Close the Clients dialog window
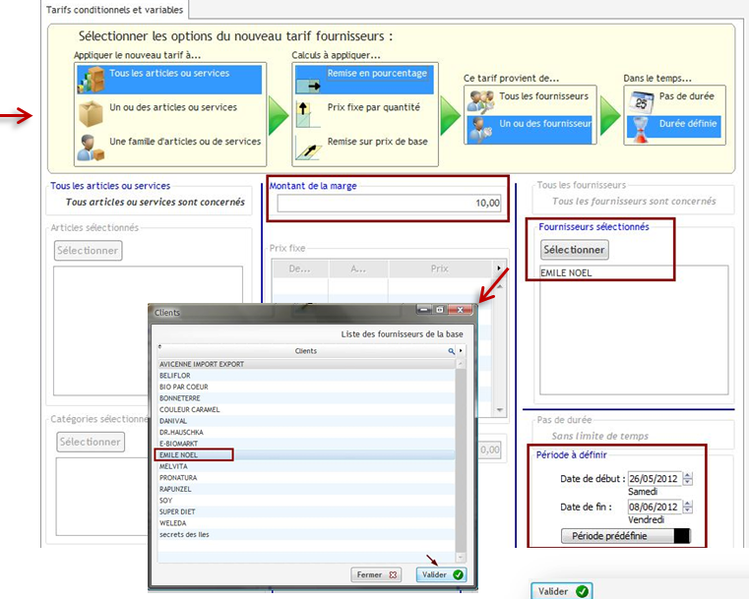Screen dimensions: 749x599 460,310
